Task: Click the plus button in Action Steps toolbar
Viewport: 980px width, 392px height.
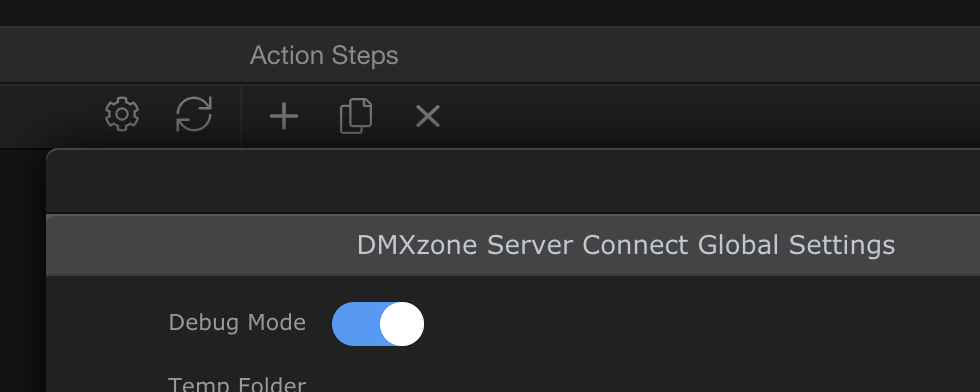Action: click(x=284, y=116)
